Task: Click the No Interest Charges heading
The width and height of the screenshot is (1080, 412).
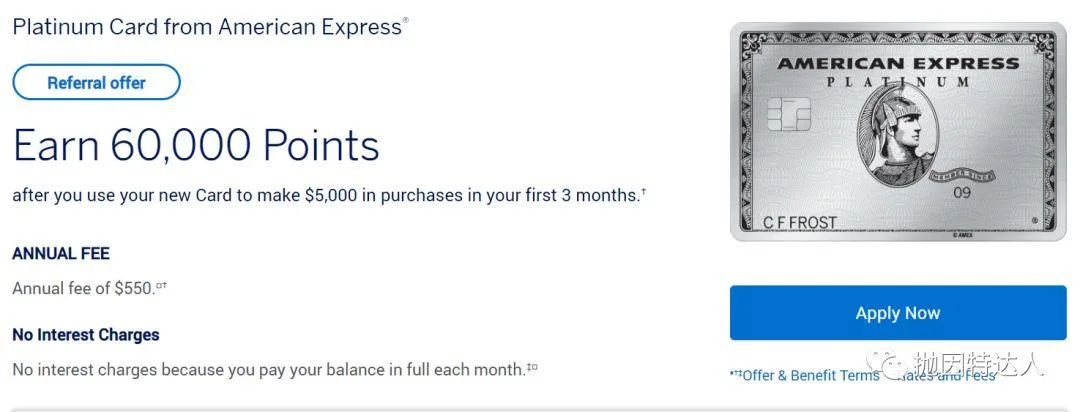Action: pos(85,335)
